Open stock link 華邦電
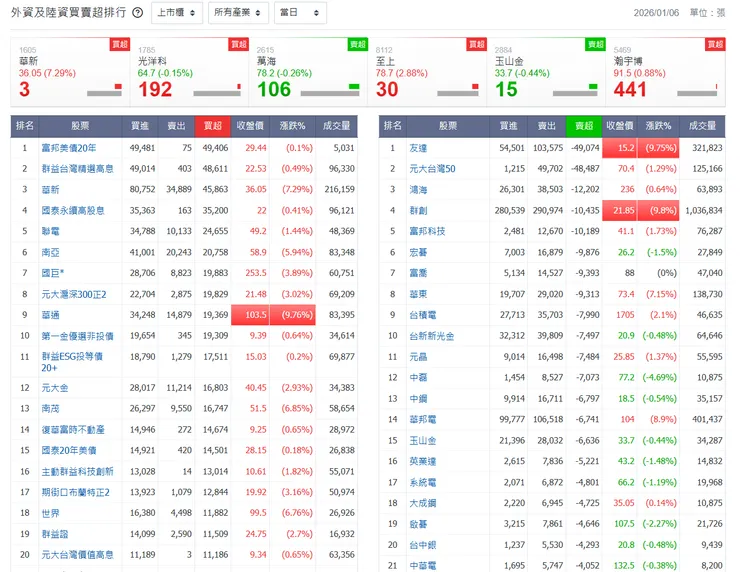The image size is (740, 572). click(x=423, y=419)
